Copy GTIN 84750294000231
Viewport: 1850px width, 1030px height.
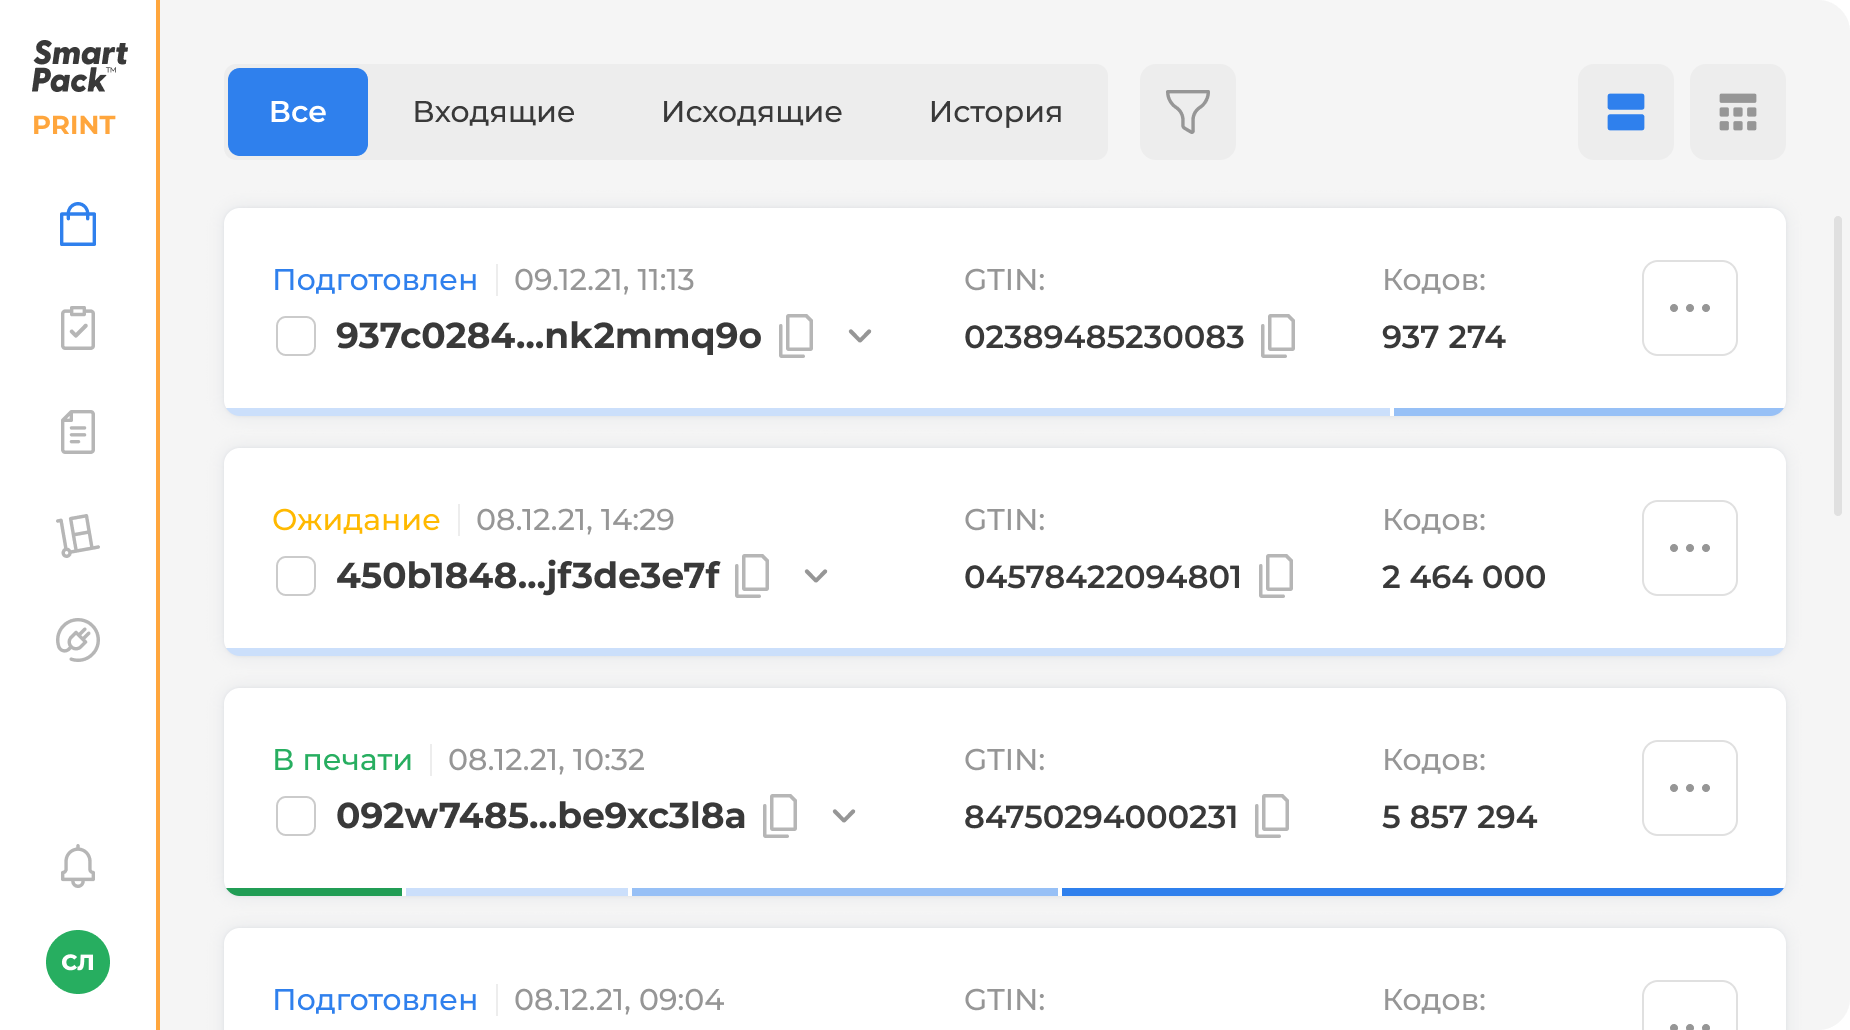pyautogui.click(x=1272, y=816)
